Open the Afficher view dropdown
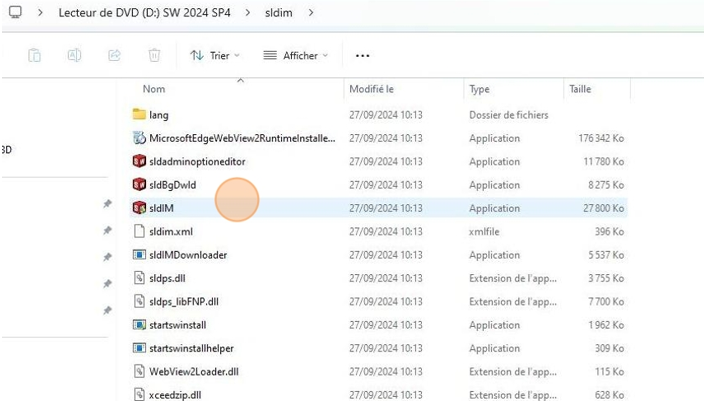 [295, 56]
